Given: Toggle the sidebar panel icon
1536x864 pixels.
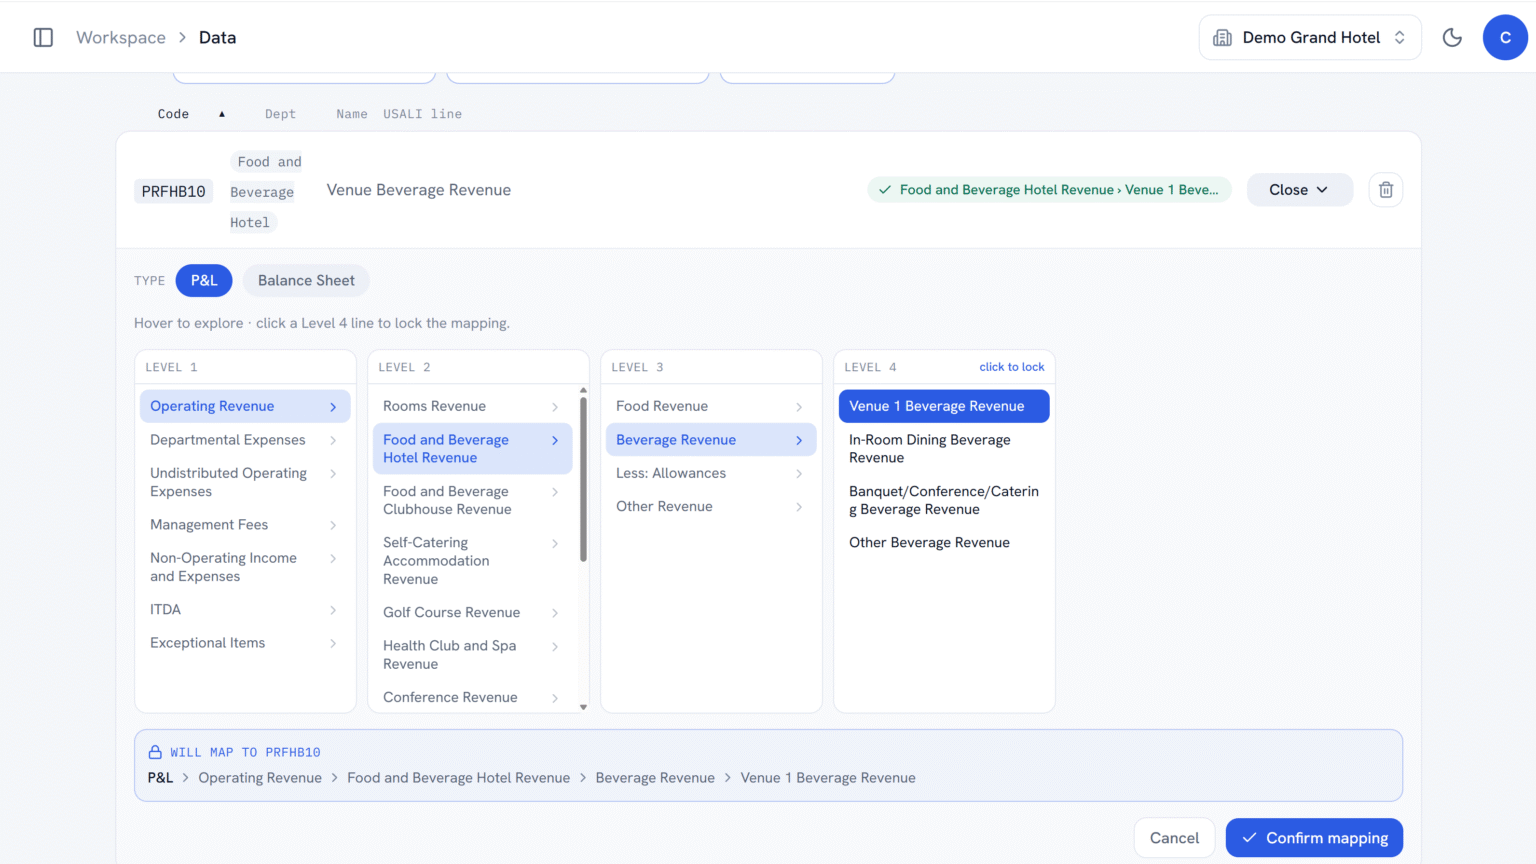Looking at the screenshot, I should pos(43,37).
